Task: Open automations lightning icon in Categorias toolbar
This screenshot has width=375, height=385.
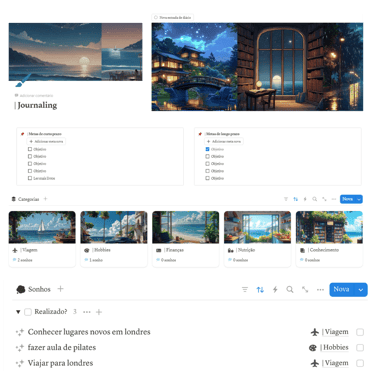Action: [305, 199]
